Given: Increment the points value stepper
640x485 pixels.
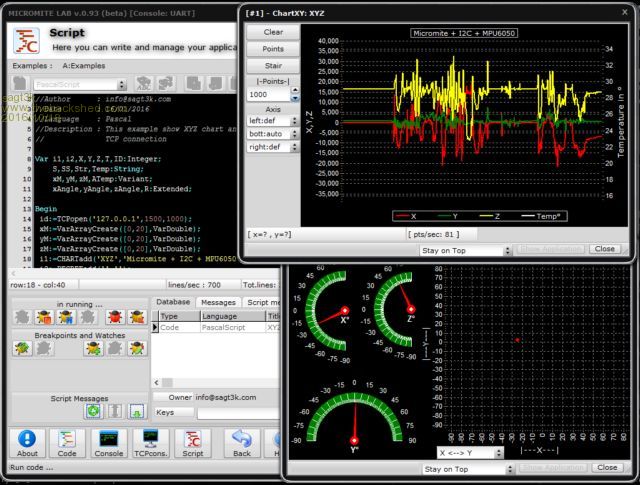Looking at the screenshot, I should click(295, 89).
